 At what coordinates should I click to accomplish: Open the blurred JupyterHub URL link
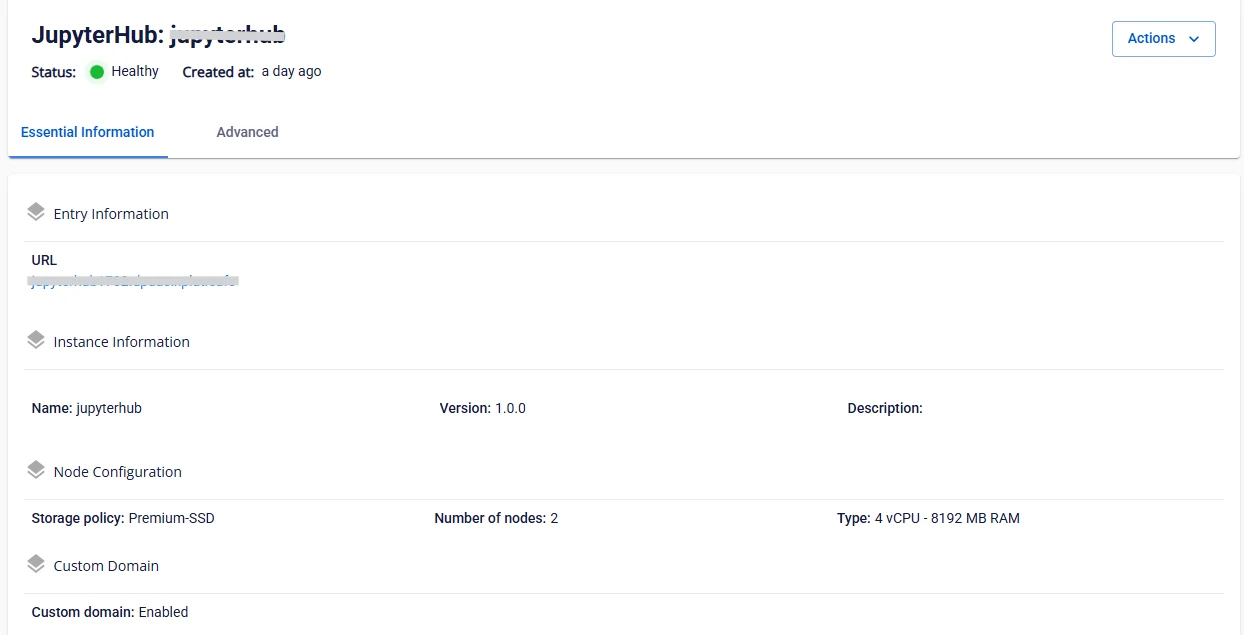pyautogui.click(x=134, y=281)
